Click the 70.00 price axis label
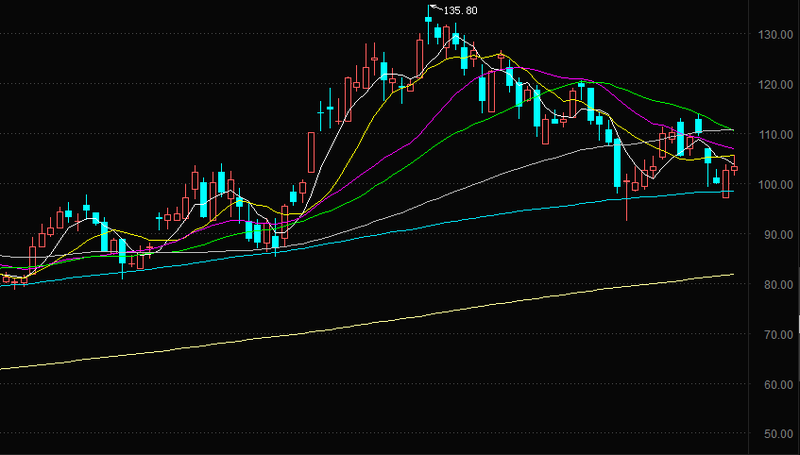800x455 pixels. tap(768, 335)
